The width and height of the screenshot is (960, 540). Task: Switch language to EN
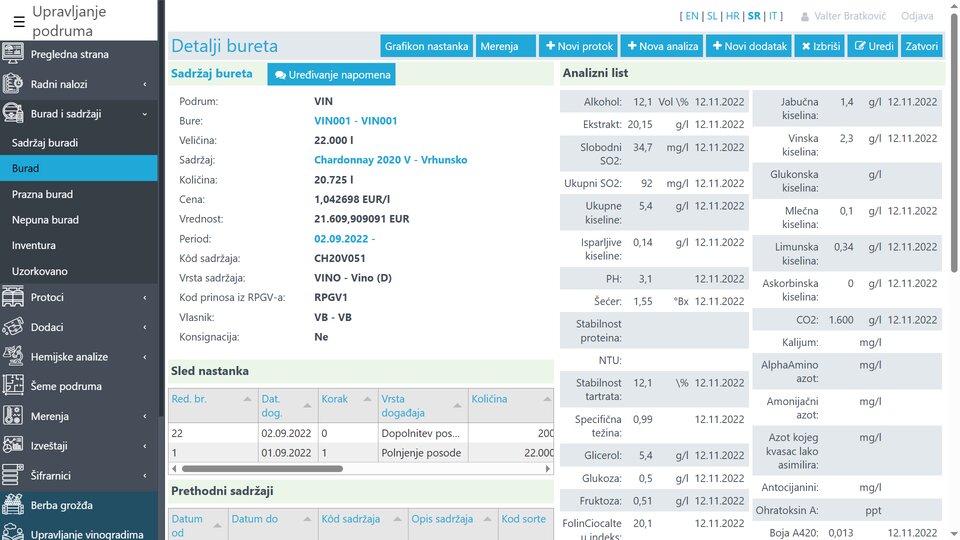tap(691, 16)
